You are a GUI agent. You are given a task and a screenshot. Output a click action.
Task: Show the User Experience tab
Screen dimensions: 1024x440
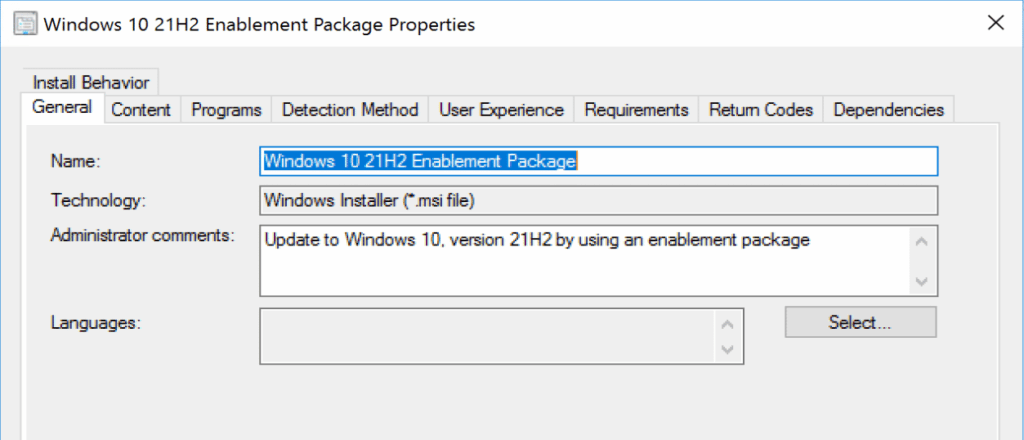click(x=501, y=110)
